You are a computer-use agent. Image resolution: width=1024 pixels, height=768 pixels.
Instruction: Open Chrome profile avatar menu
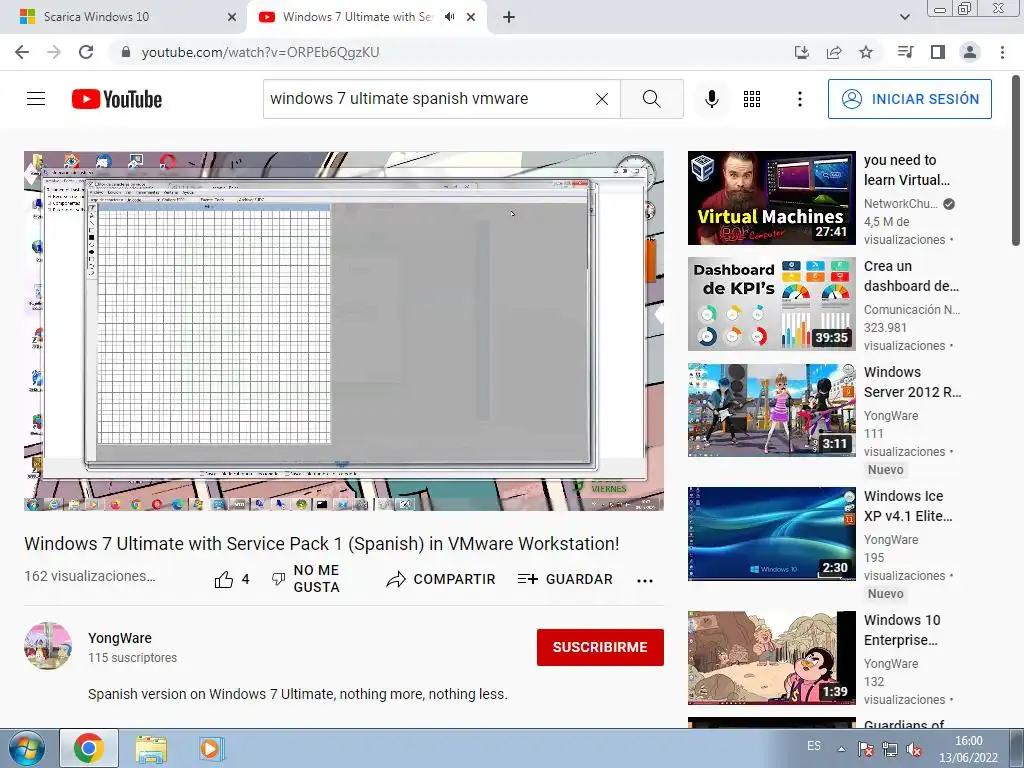click(x=970, y=52)
